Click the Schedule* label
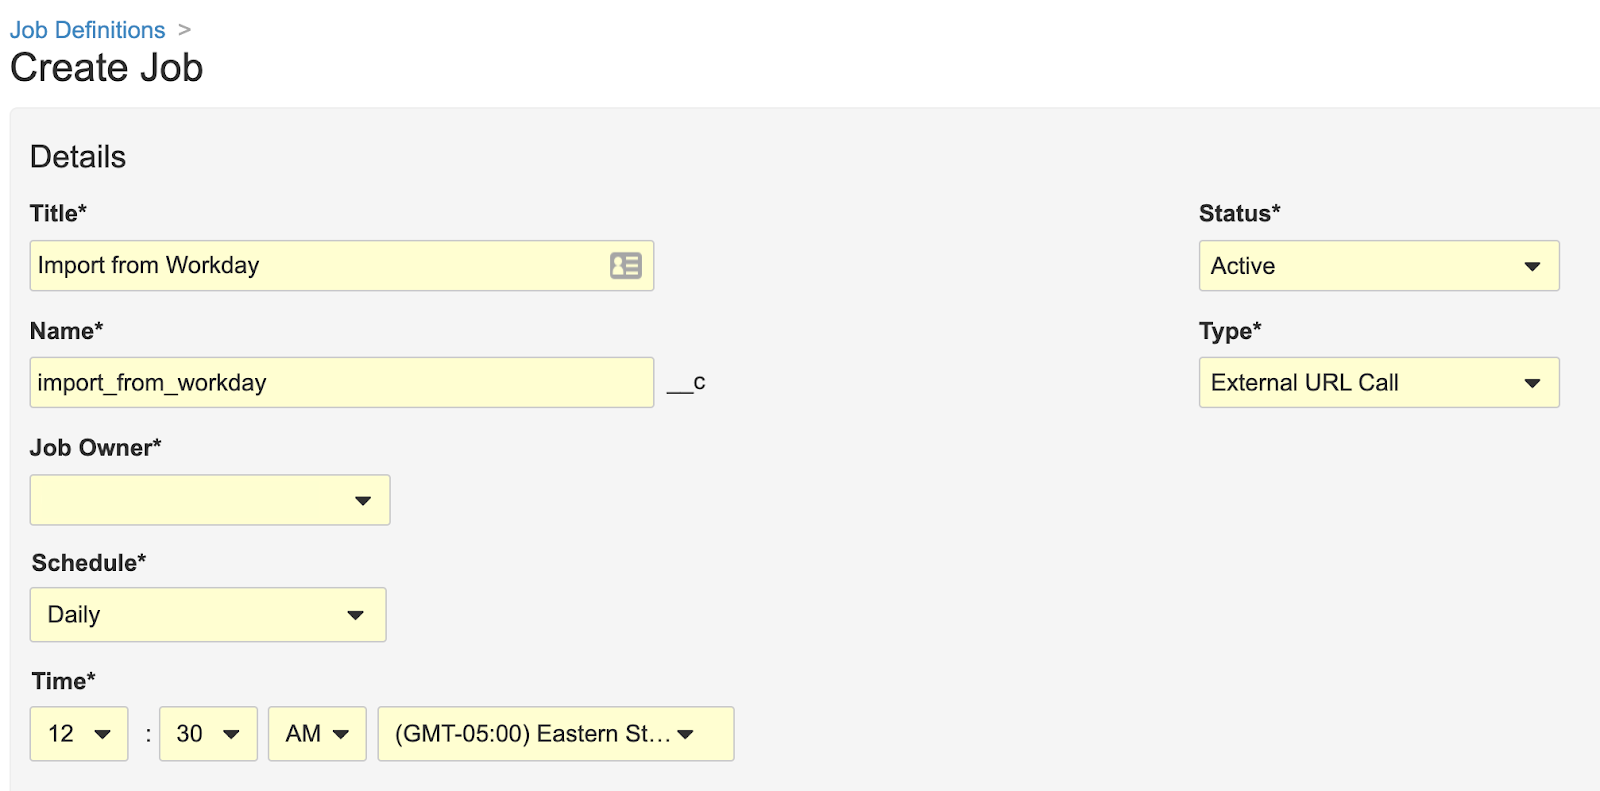 pos(89,563)
